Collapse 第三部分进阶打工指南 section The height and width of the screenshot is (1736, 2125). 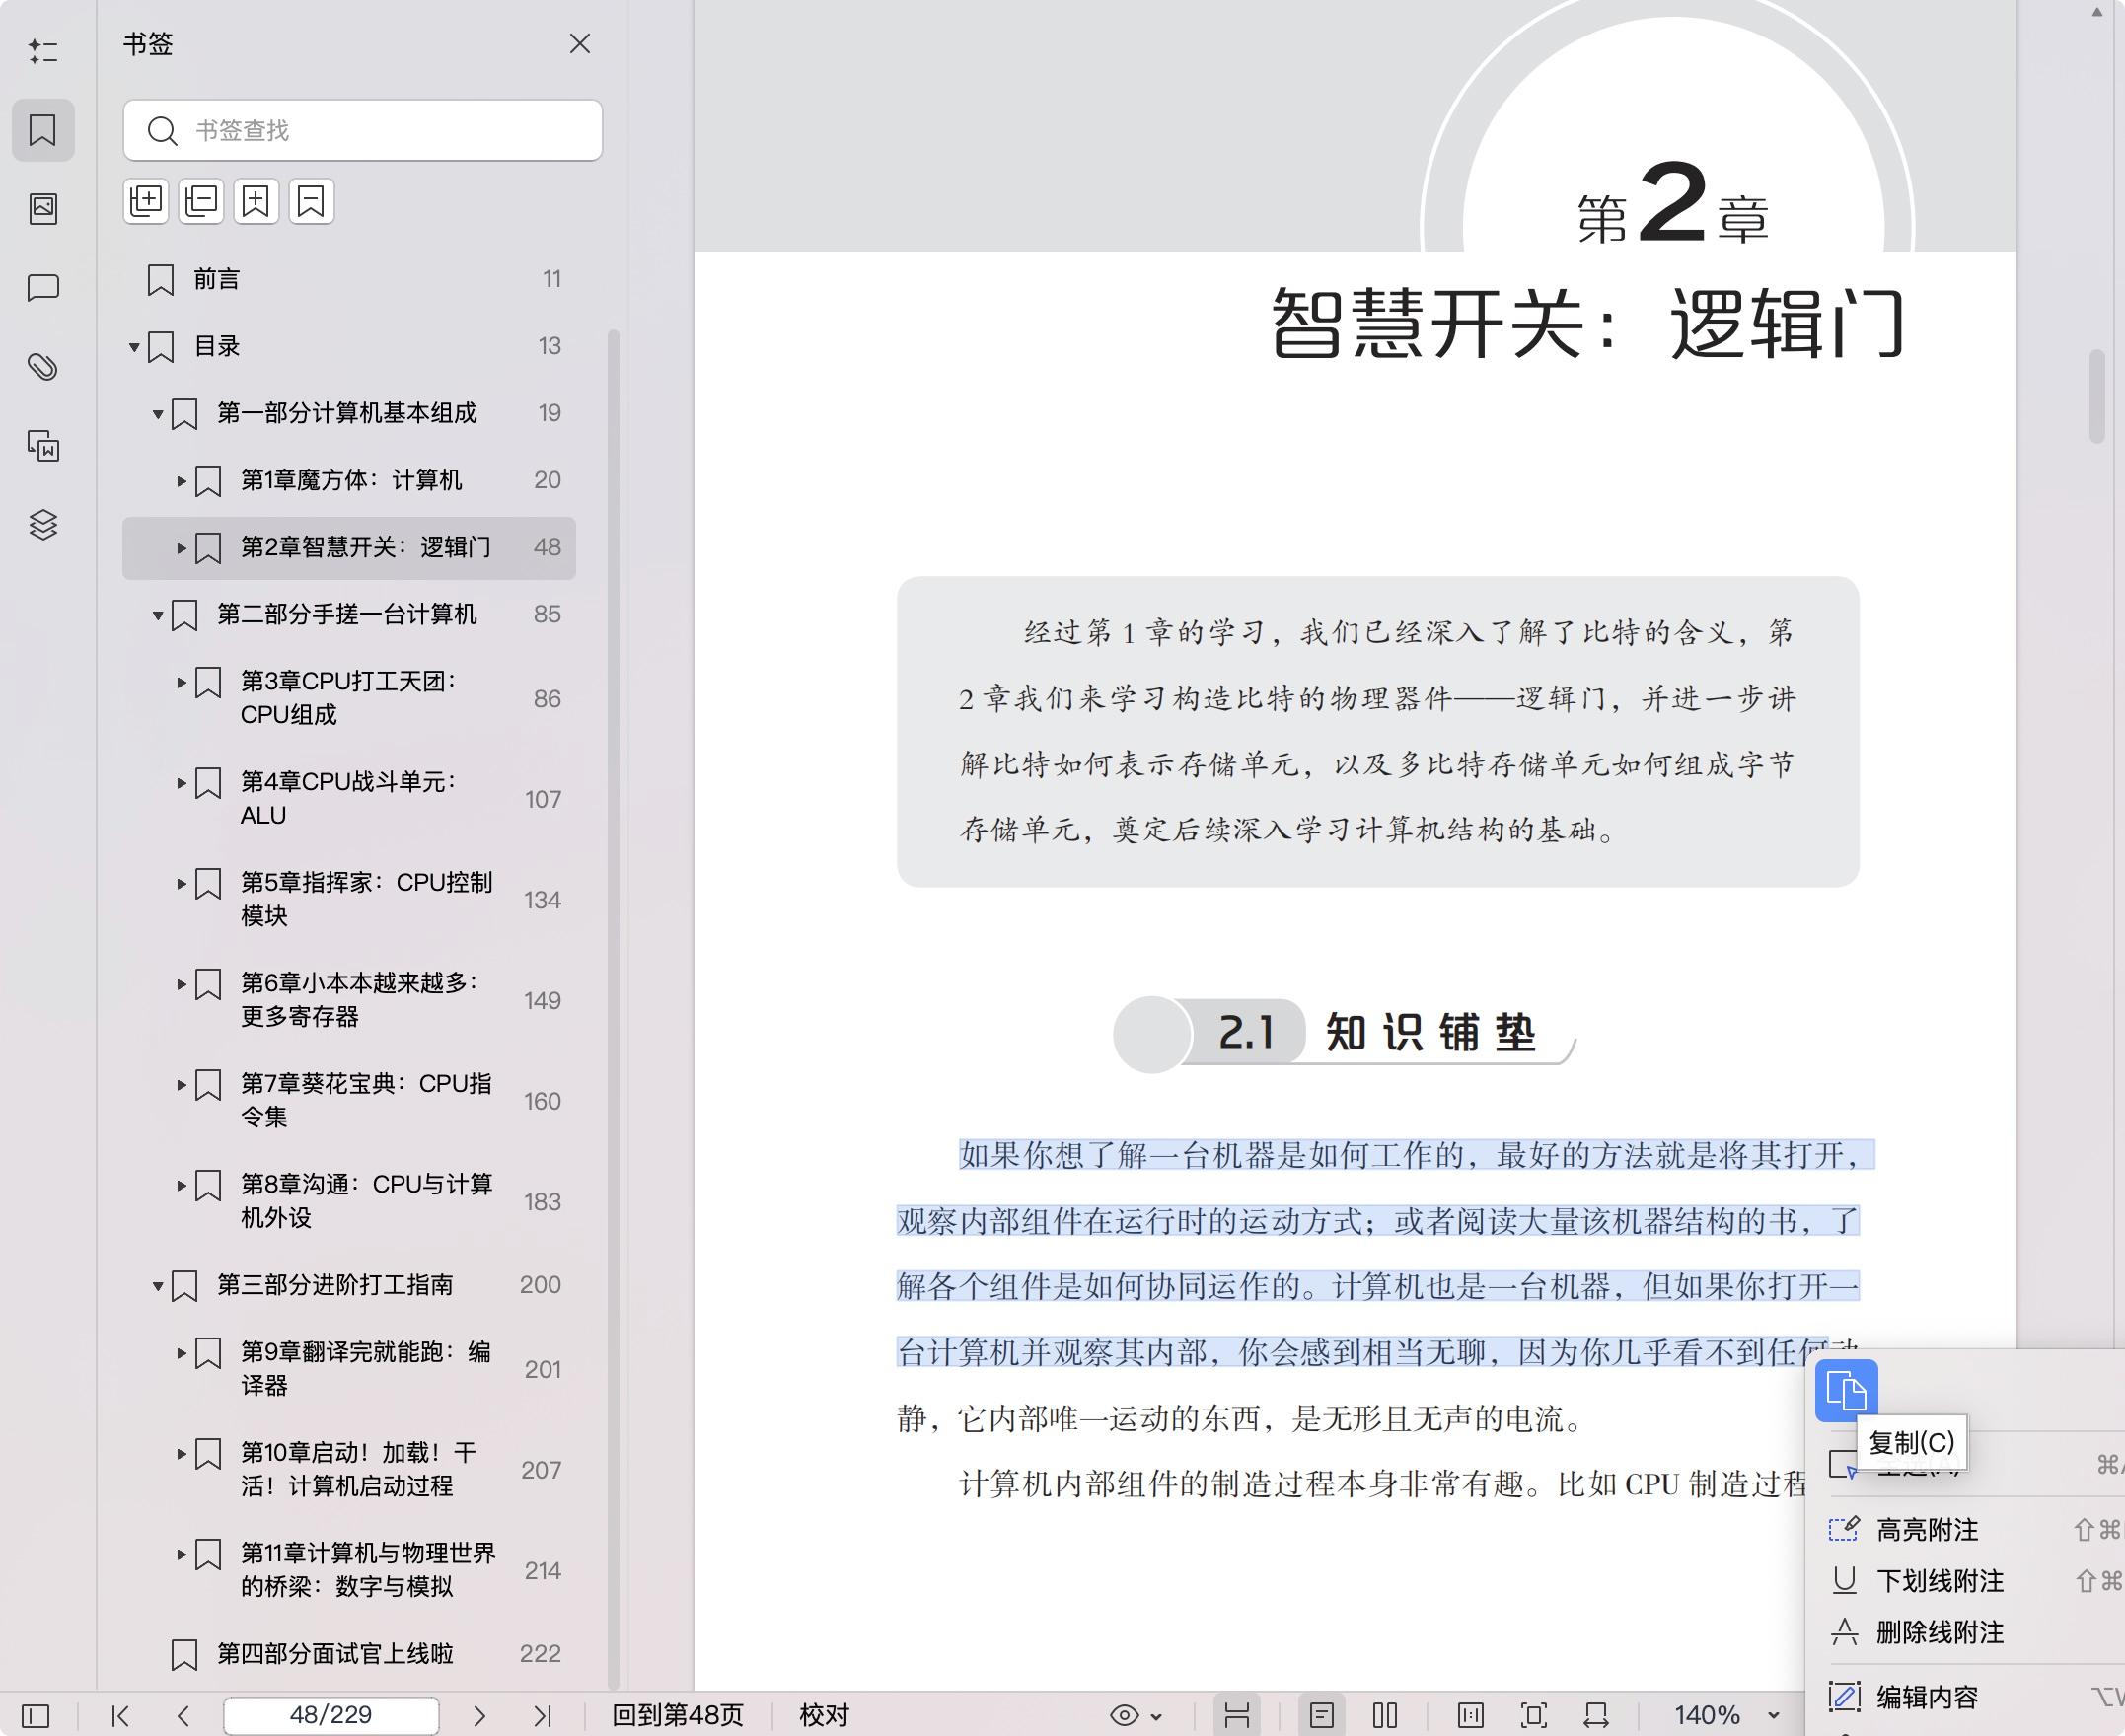pos(158,1286)
